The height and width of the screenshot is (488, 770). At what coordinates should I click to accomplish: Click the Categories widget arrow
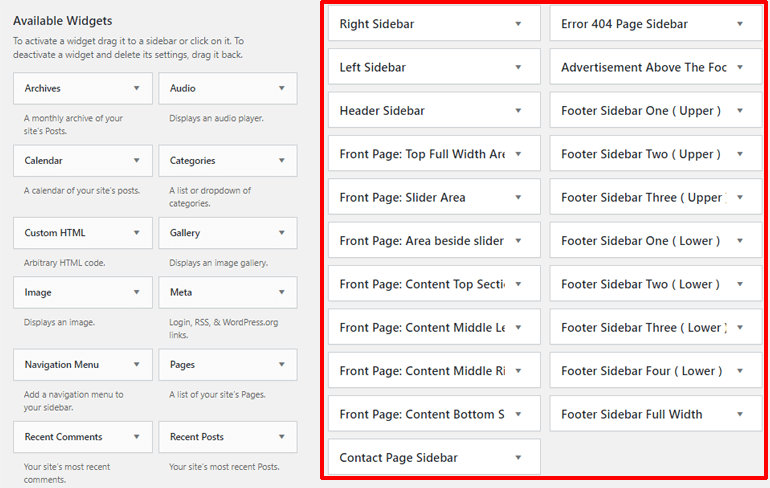pyautogui.click(x=280, y=161)
